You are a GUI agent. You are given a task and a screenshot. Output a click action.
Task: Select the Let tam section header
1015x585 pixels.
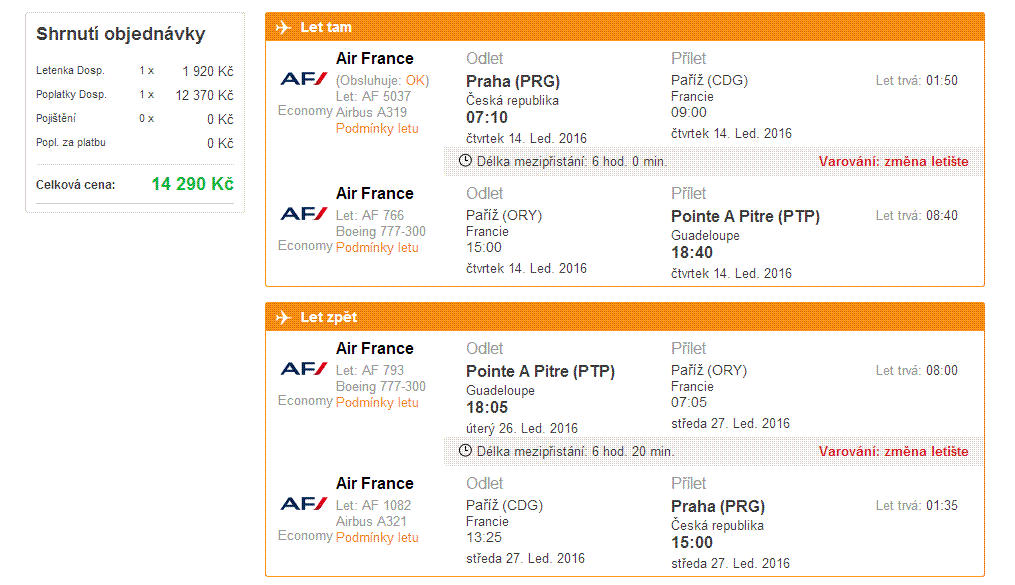625,27
